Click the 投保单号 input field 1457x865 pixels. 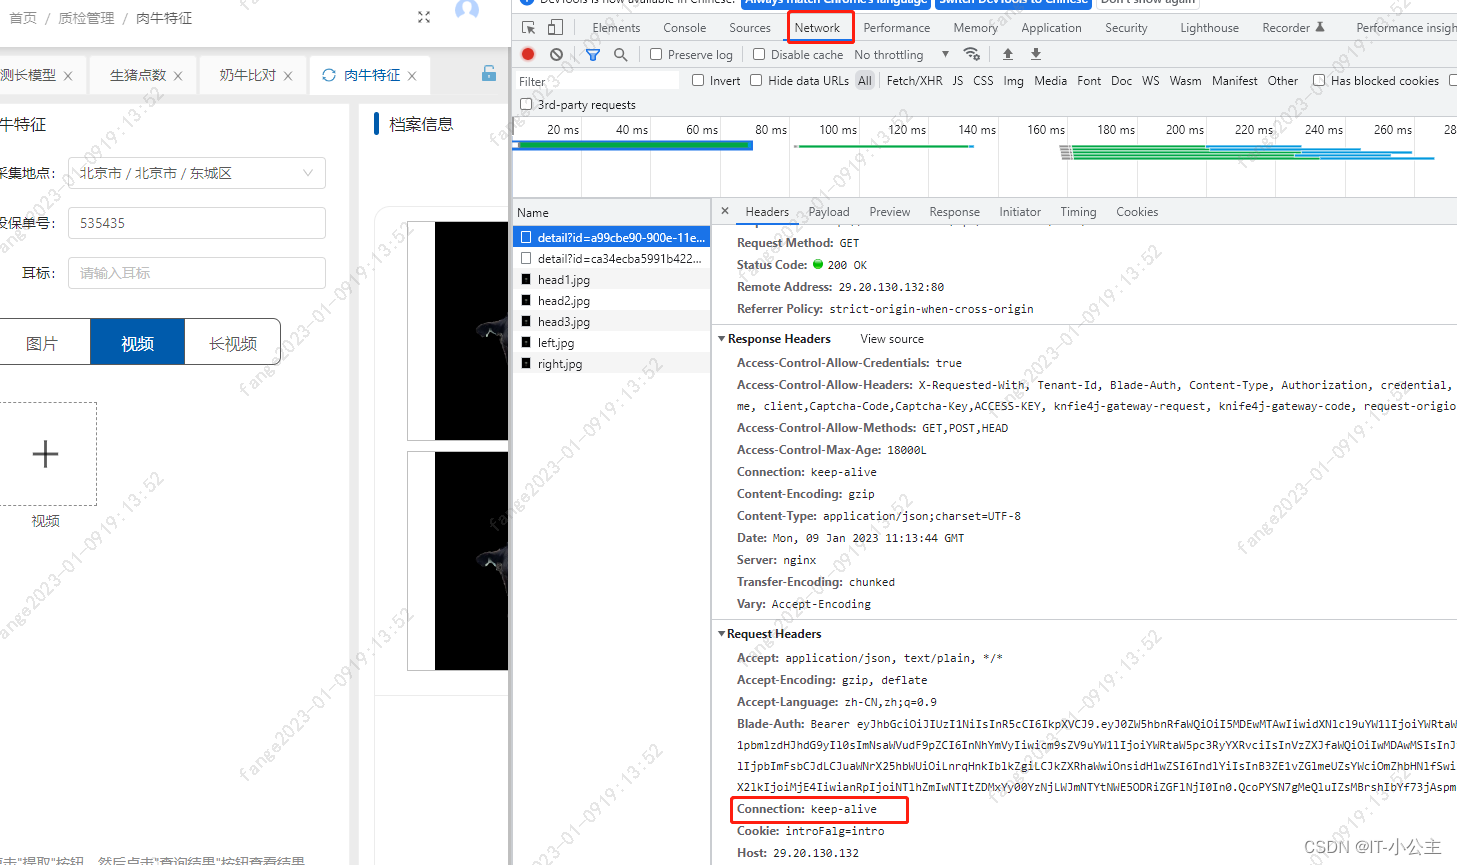click(197, 223)
